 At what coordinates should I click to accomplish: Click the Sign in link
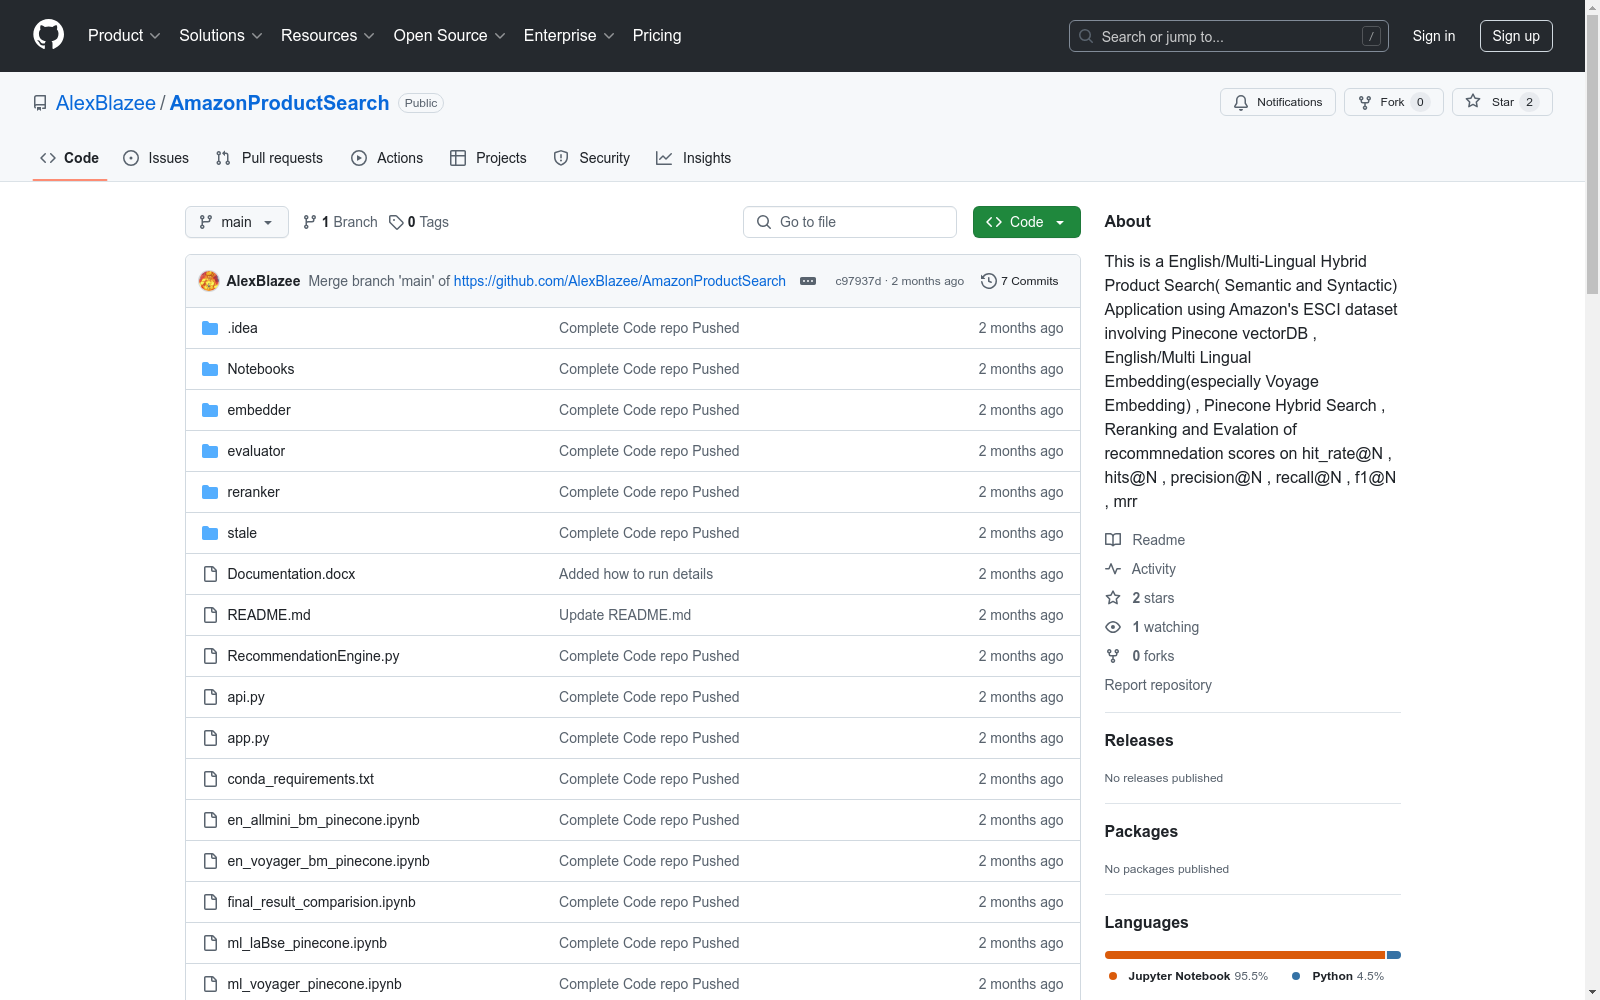pos(1434,36)
